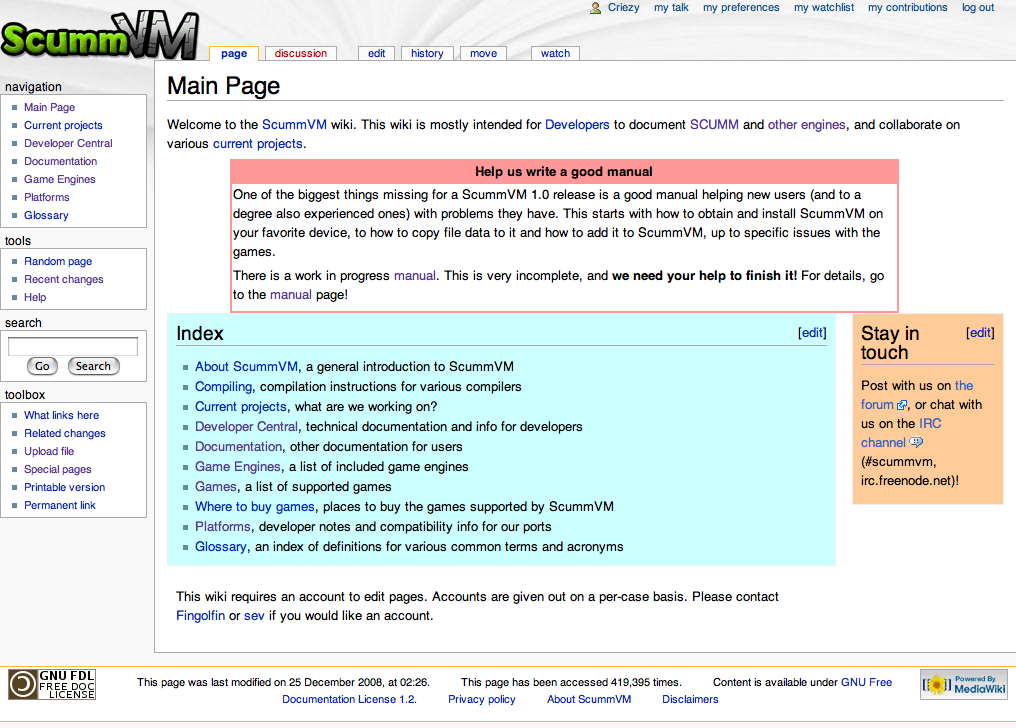Open Main Page in navigation sidebar
1016x728 pixels.
(x=49, y=108)
